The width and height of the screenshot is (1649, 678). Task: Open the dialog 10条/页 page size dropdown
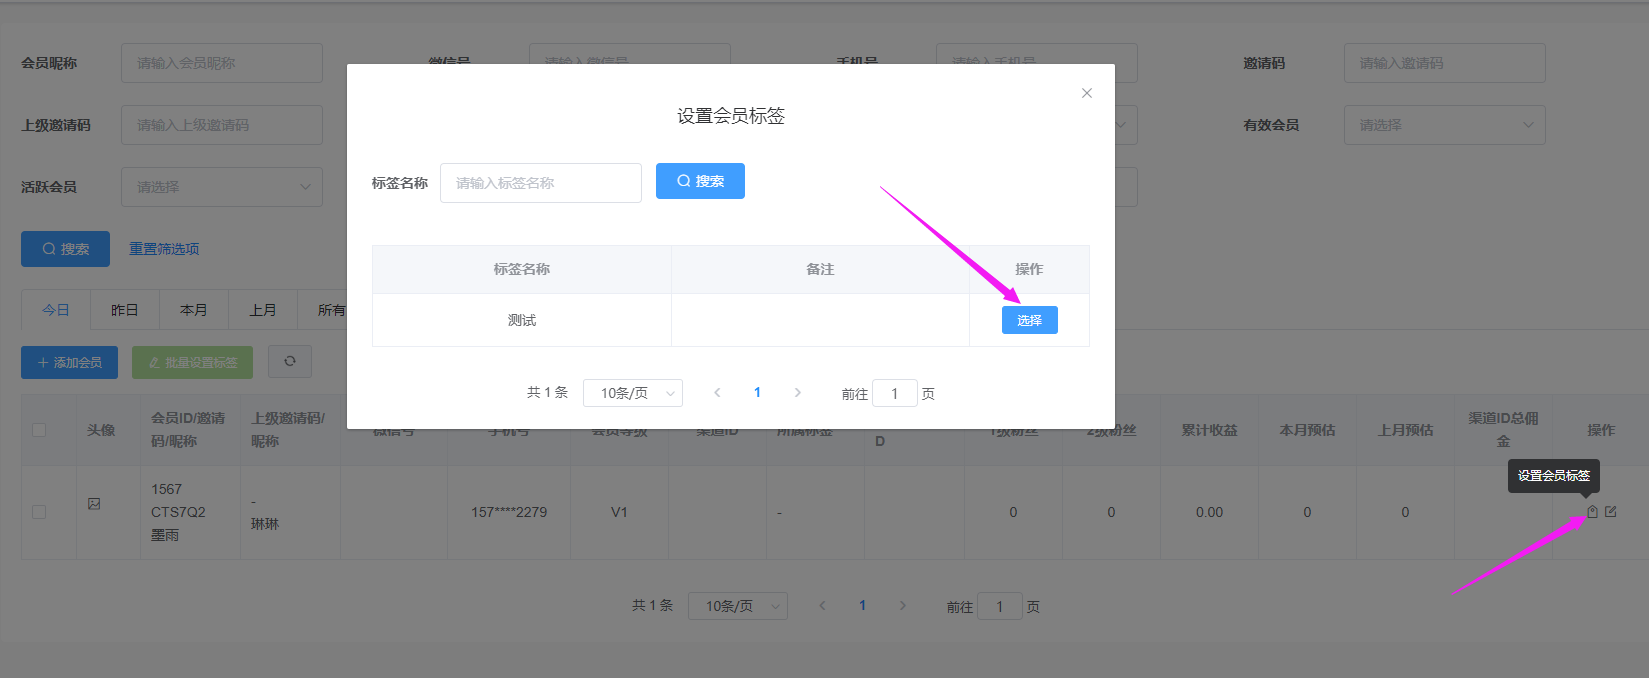click(633, 393)
